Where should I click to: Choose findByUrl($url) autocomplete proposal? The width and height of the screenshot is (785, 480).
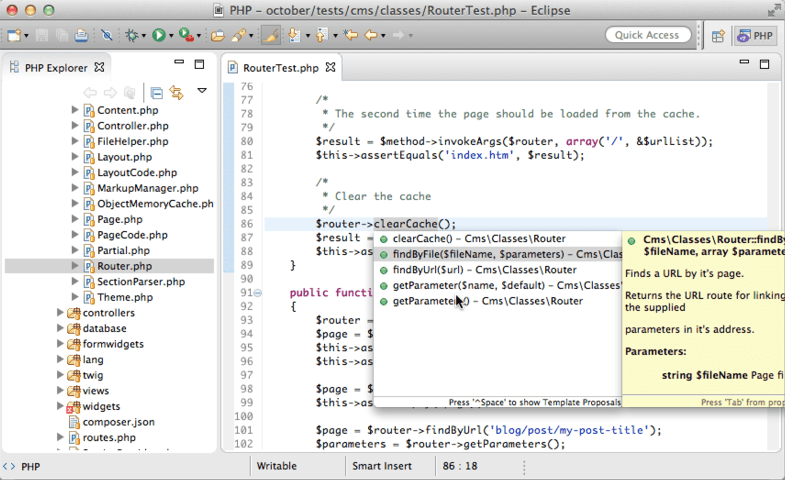(498, 270)
